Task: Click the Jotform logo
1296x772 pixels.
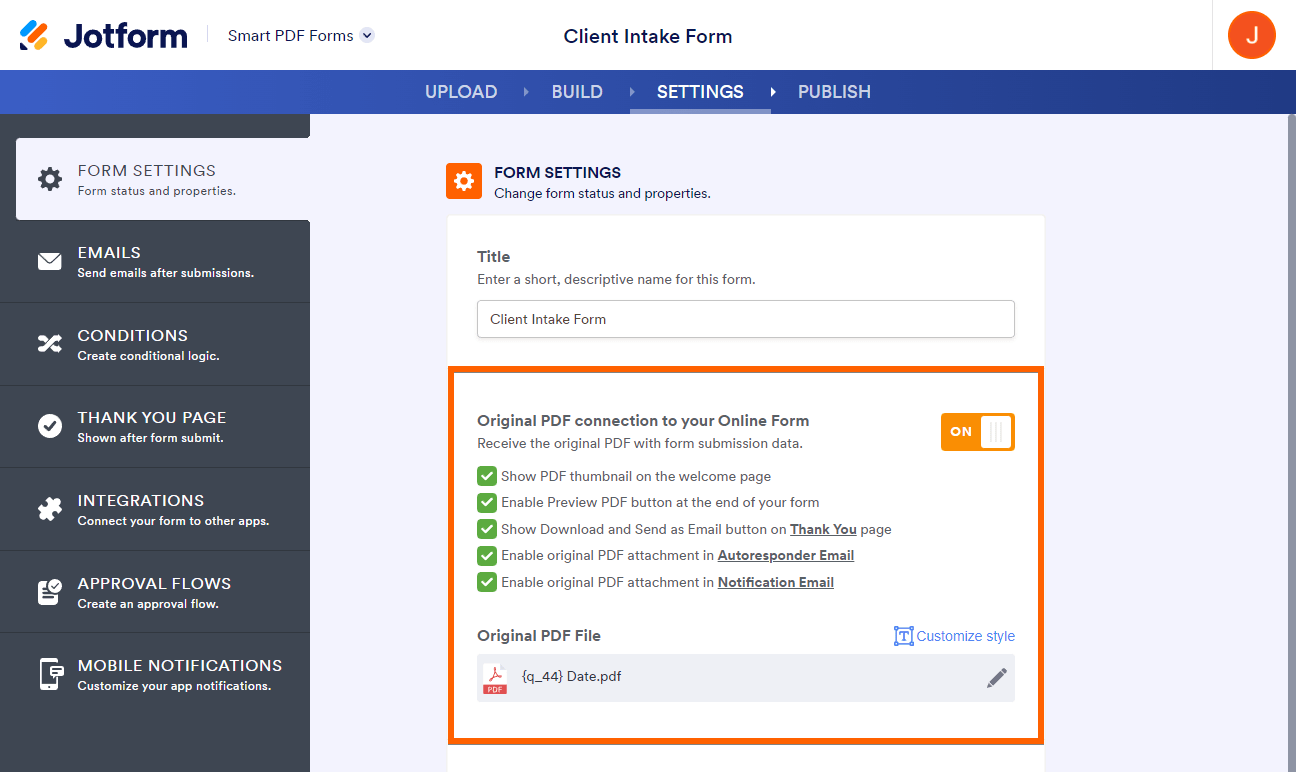Action: 103,36
